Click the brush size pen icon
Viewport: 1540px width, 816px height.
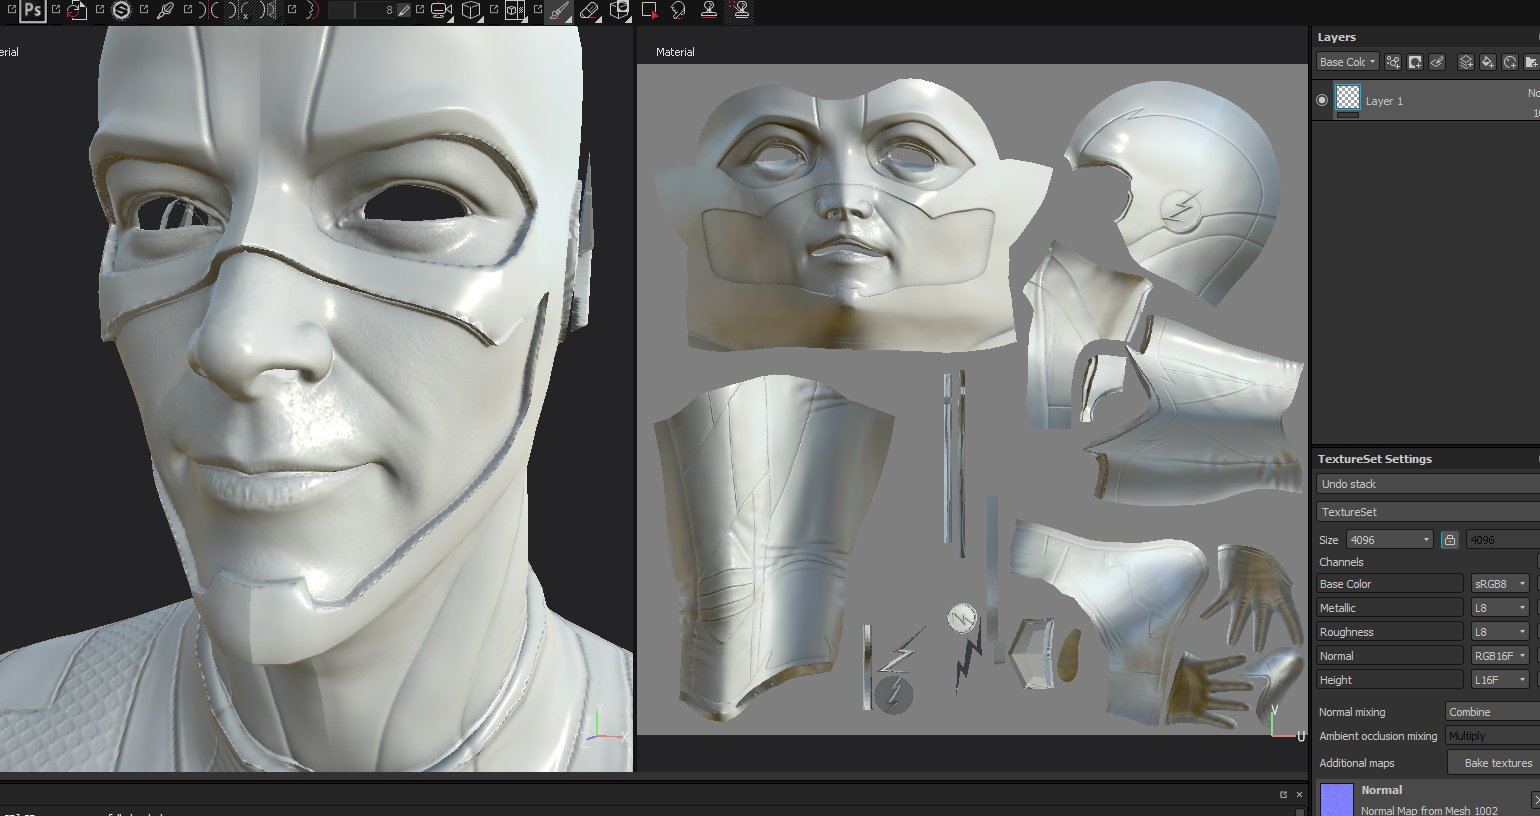click(405, 10)
